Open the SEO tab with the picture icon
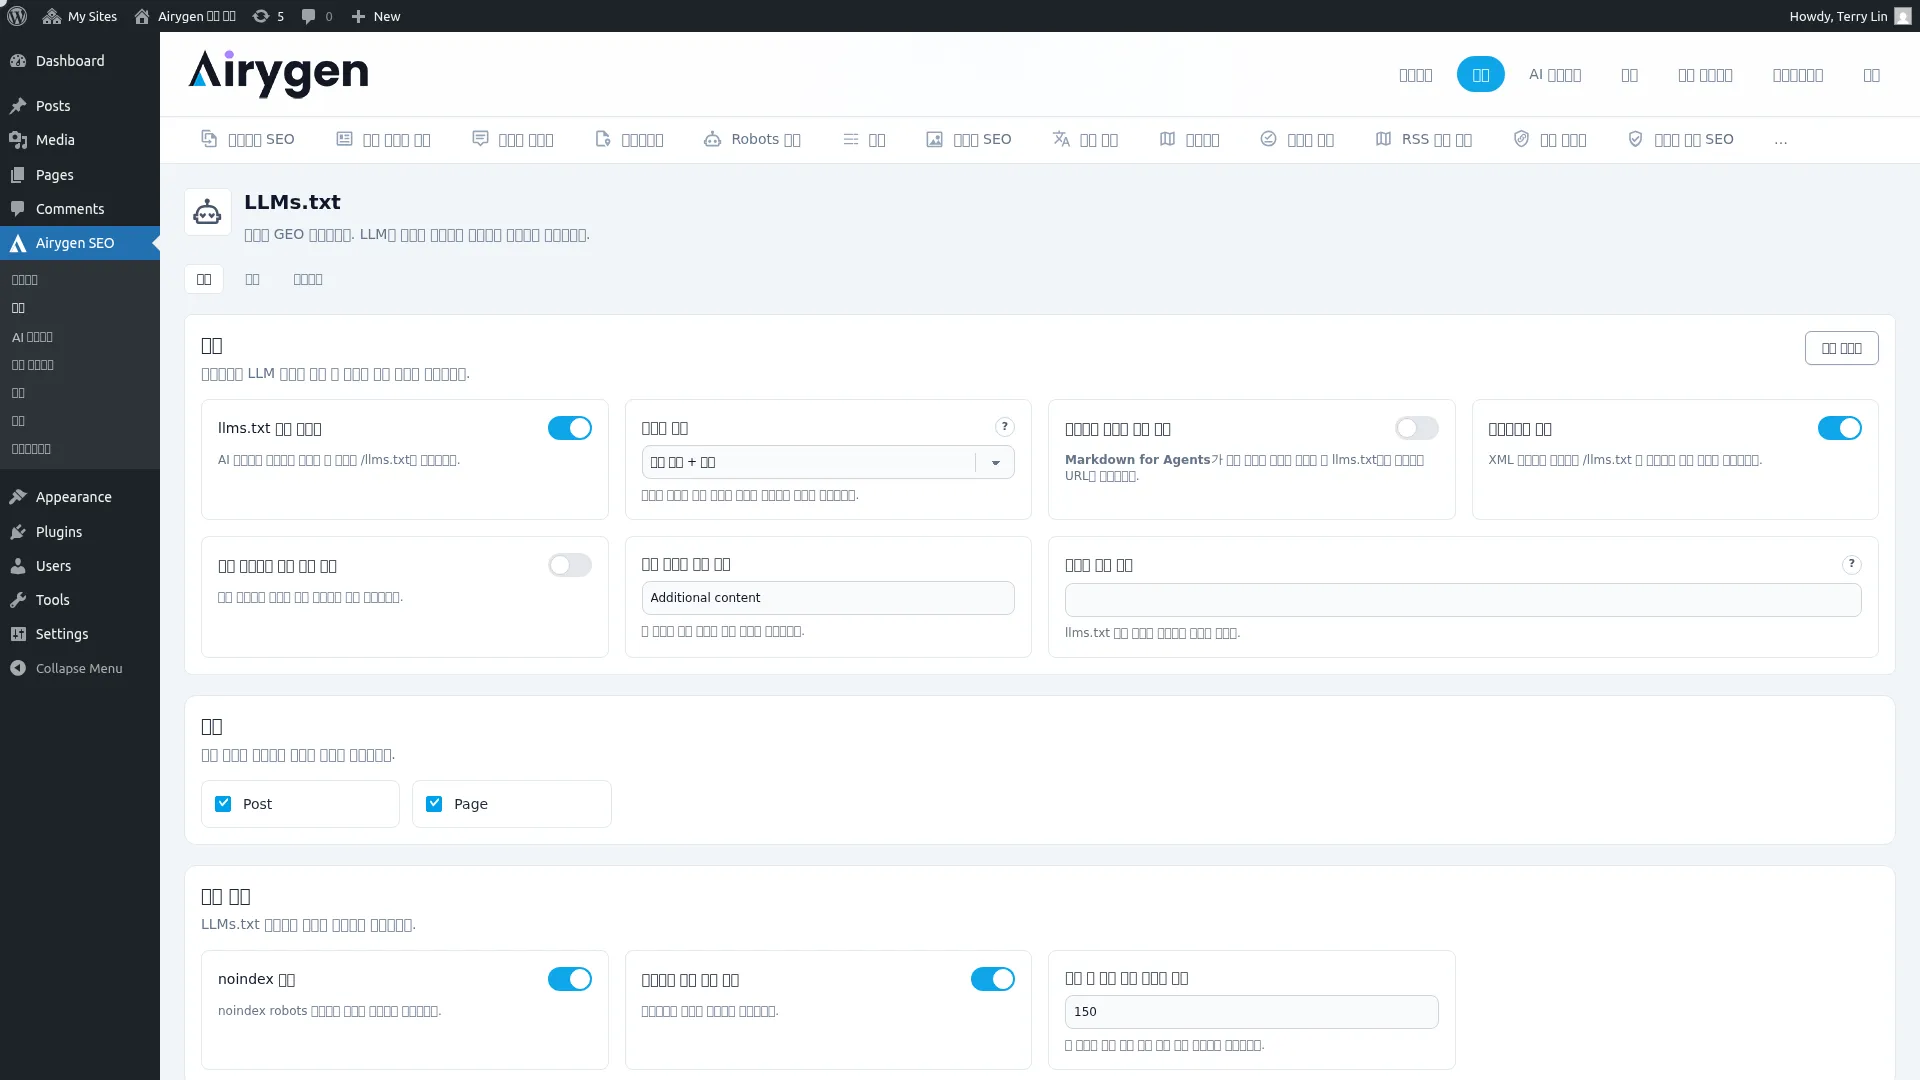This screenshot has width=1920, height=1080. 969,139
